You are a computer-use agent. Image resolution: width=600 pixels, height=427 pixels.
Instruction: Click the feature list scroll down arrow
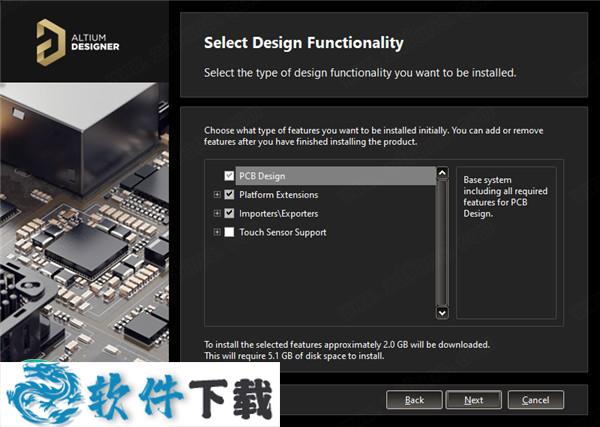pos(442,313)
